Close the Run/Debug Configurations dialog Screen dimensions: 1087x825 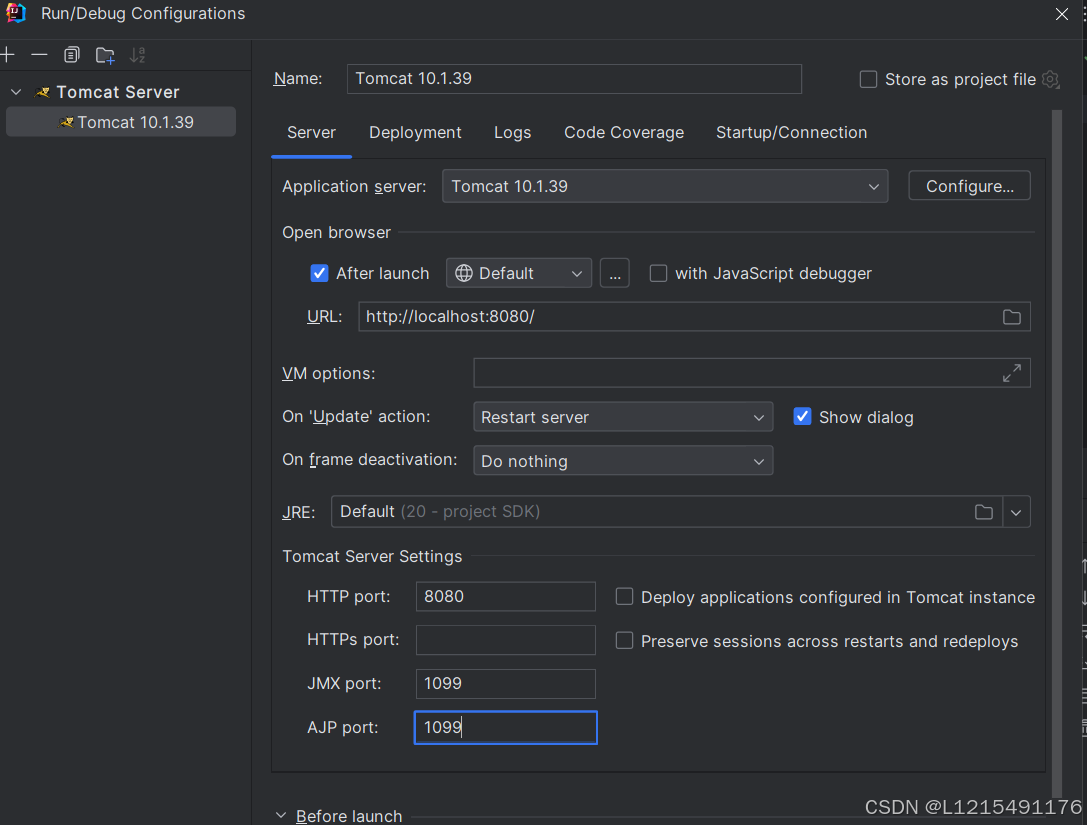[1061, 14]
